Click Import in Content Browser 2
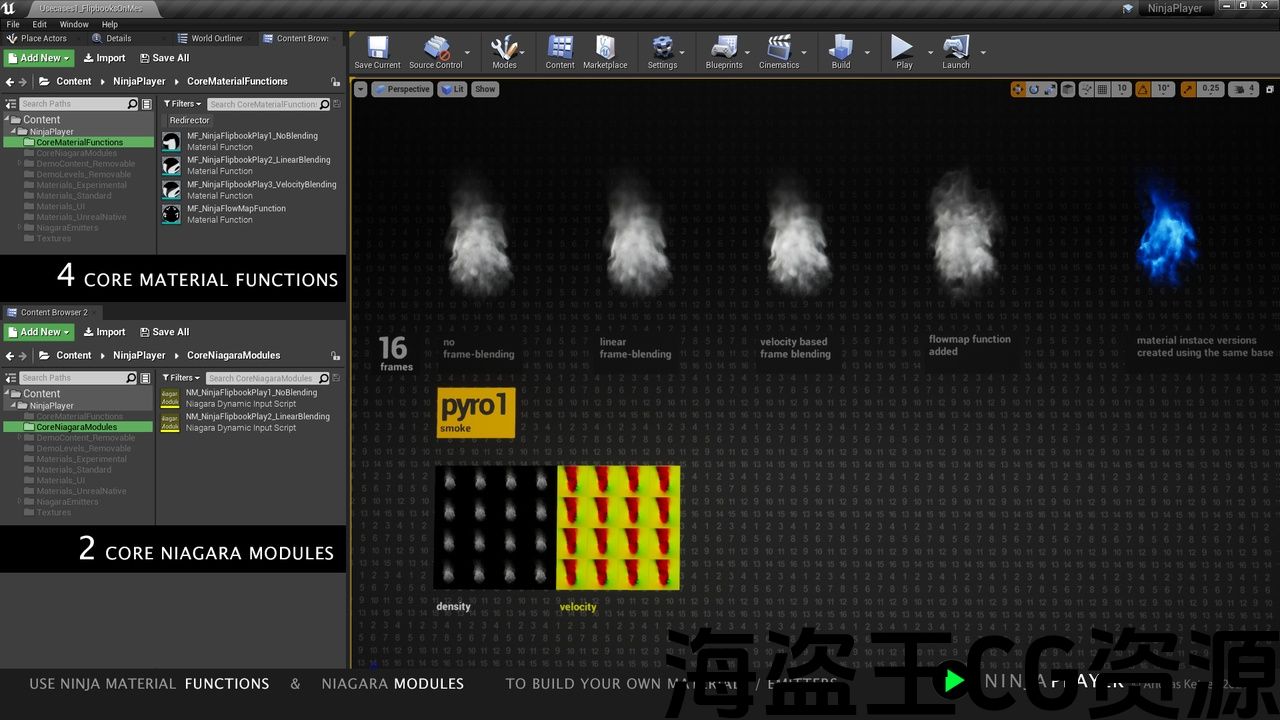 click(104, 332)
